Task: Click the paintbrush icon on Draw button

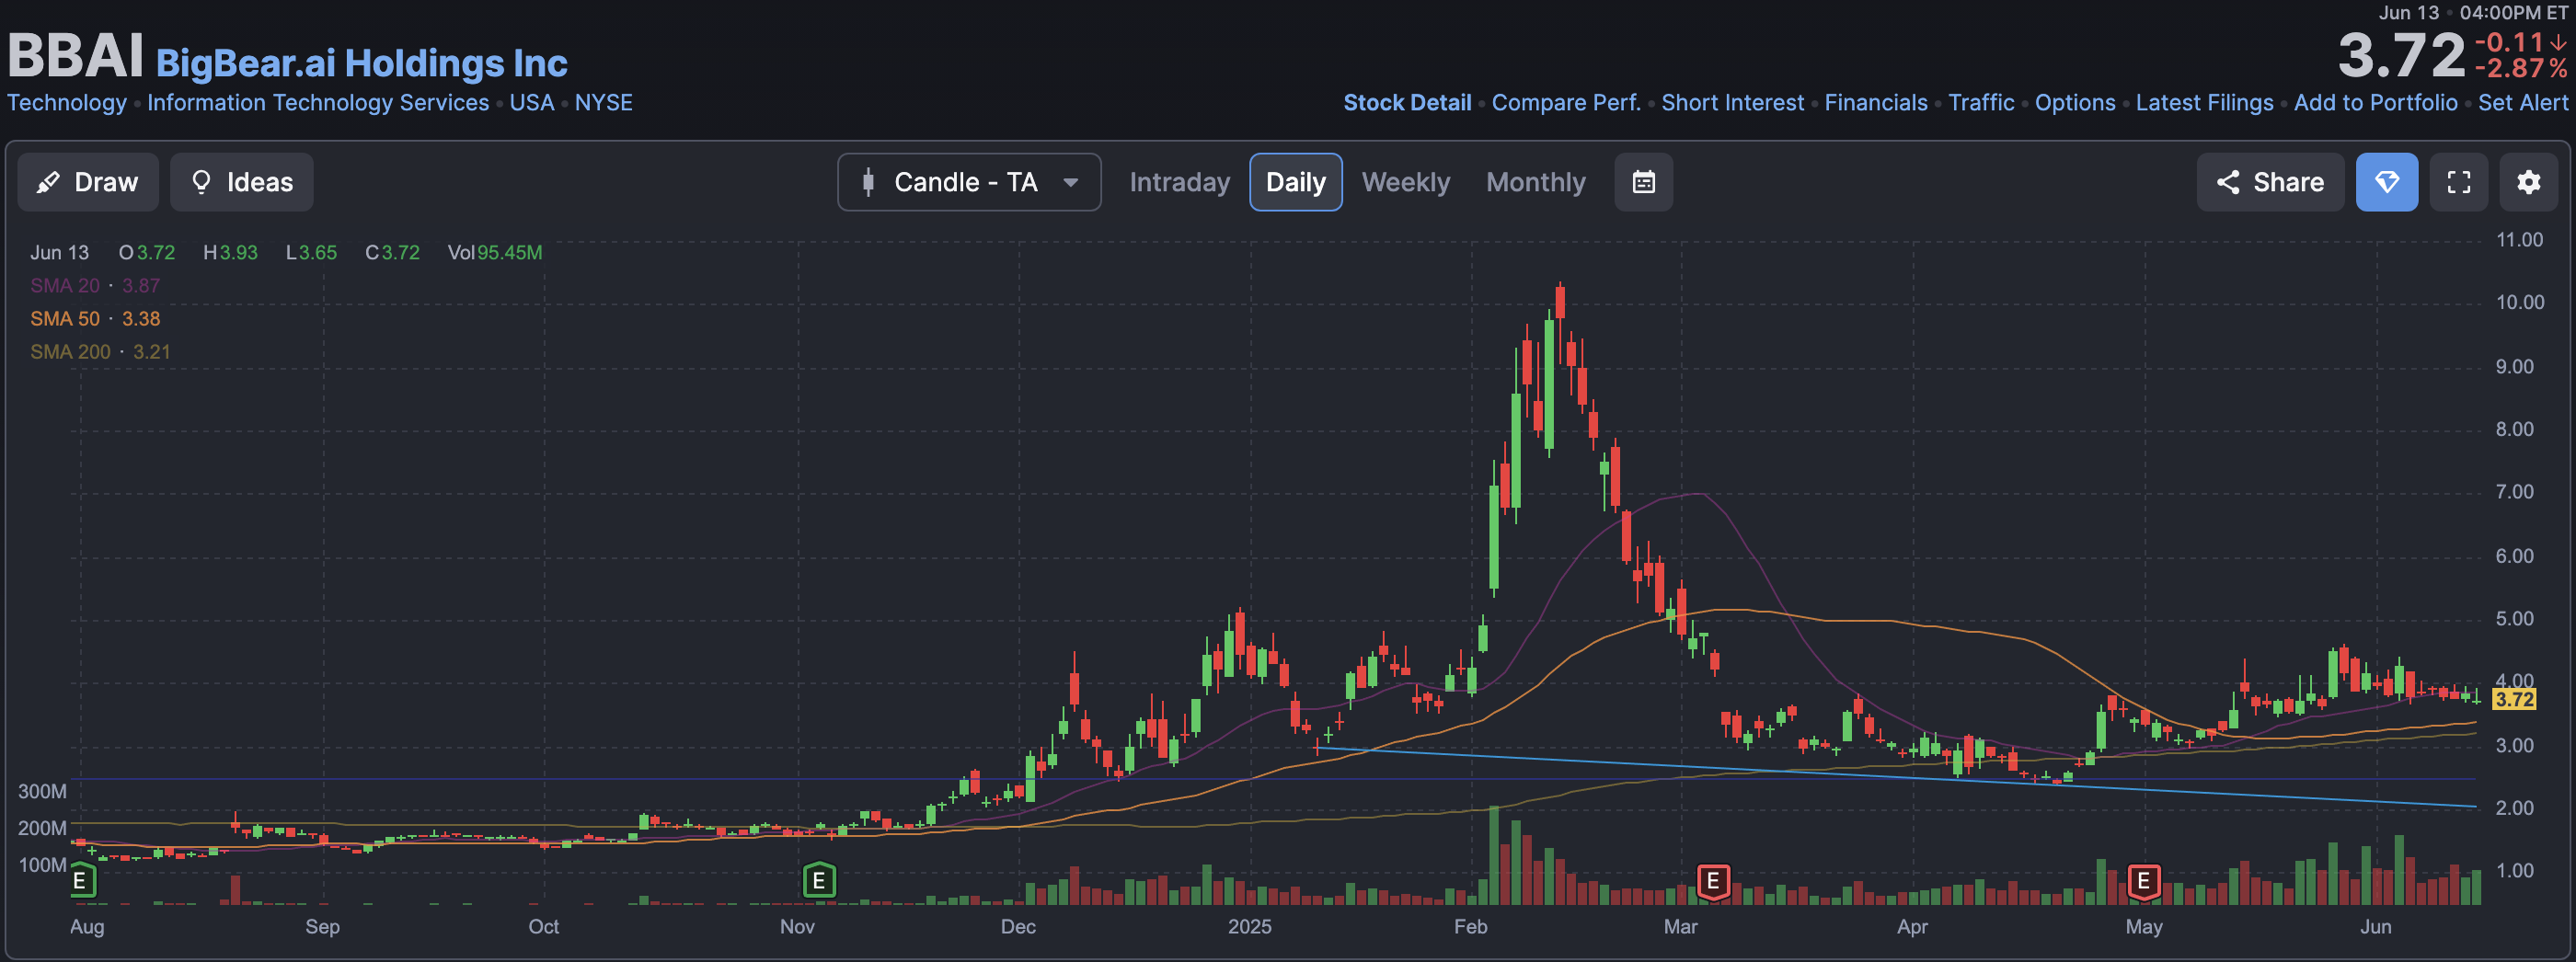Action: 47,182
